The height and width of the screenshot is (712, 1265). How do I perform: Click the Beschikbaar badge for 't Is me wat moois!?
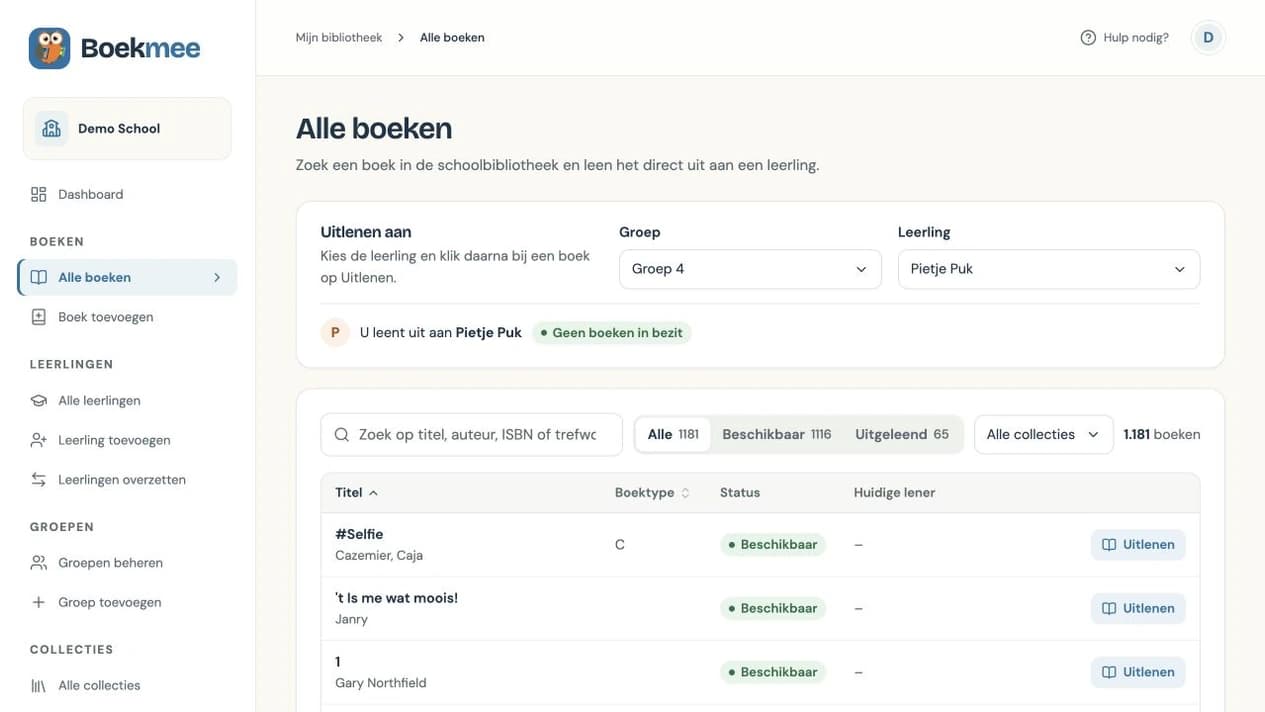773,608
